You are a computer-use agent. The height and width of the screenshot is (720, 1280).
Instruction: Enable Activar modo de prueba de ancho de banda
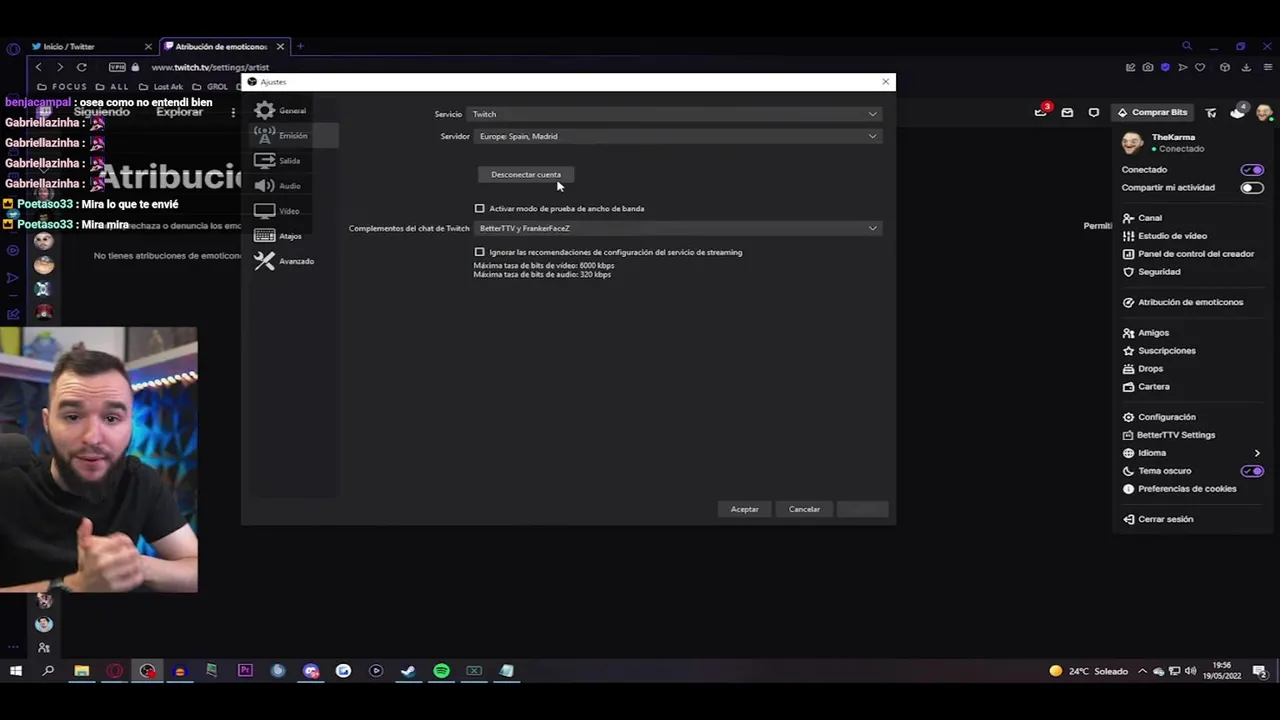(x=480, y=208)
